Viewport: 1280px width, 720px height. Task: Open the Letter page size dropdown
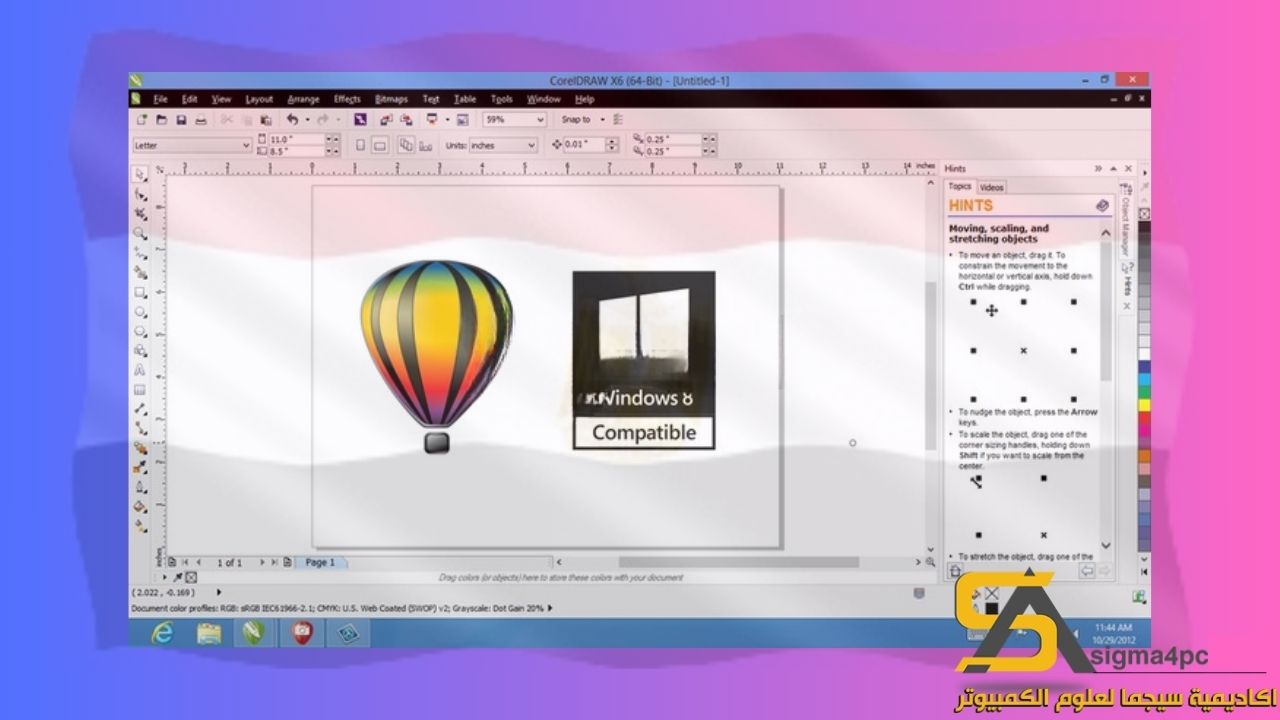click(x=246, y=145)
